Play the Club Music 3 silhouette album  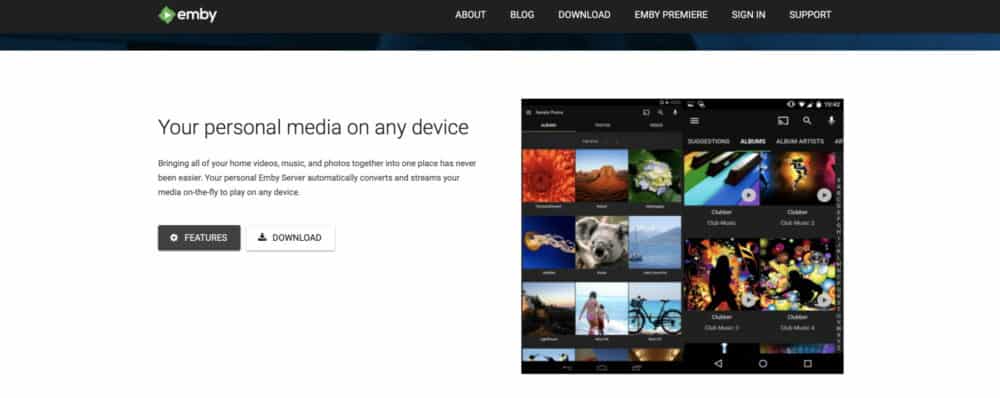click(x=749, y=300)
